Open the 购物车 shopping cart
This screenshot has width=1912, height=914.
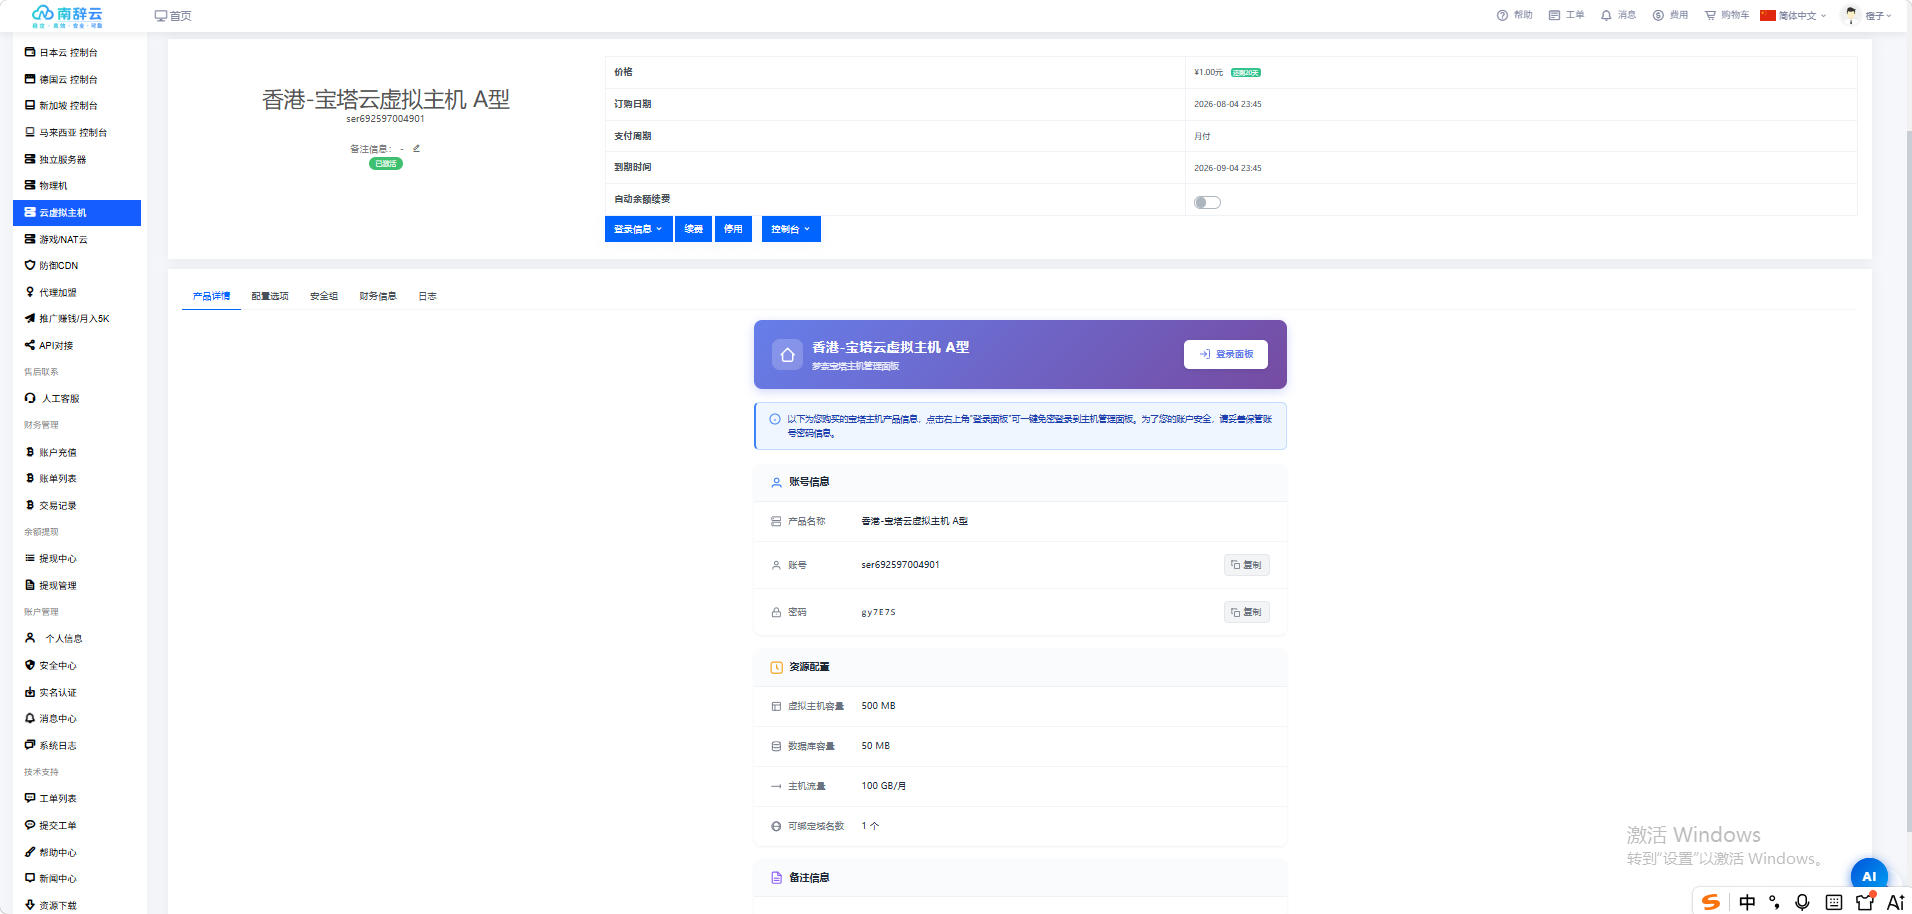1727,15
